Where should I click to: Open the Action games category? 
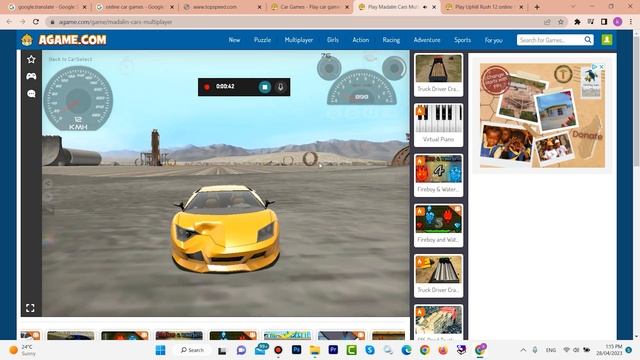pos(361,40)
